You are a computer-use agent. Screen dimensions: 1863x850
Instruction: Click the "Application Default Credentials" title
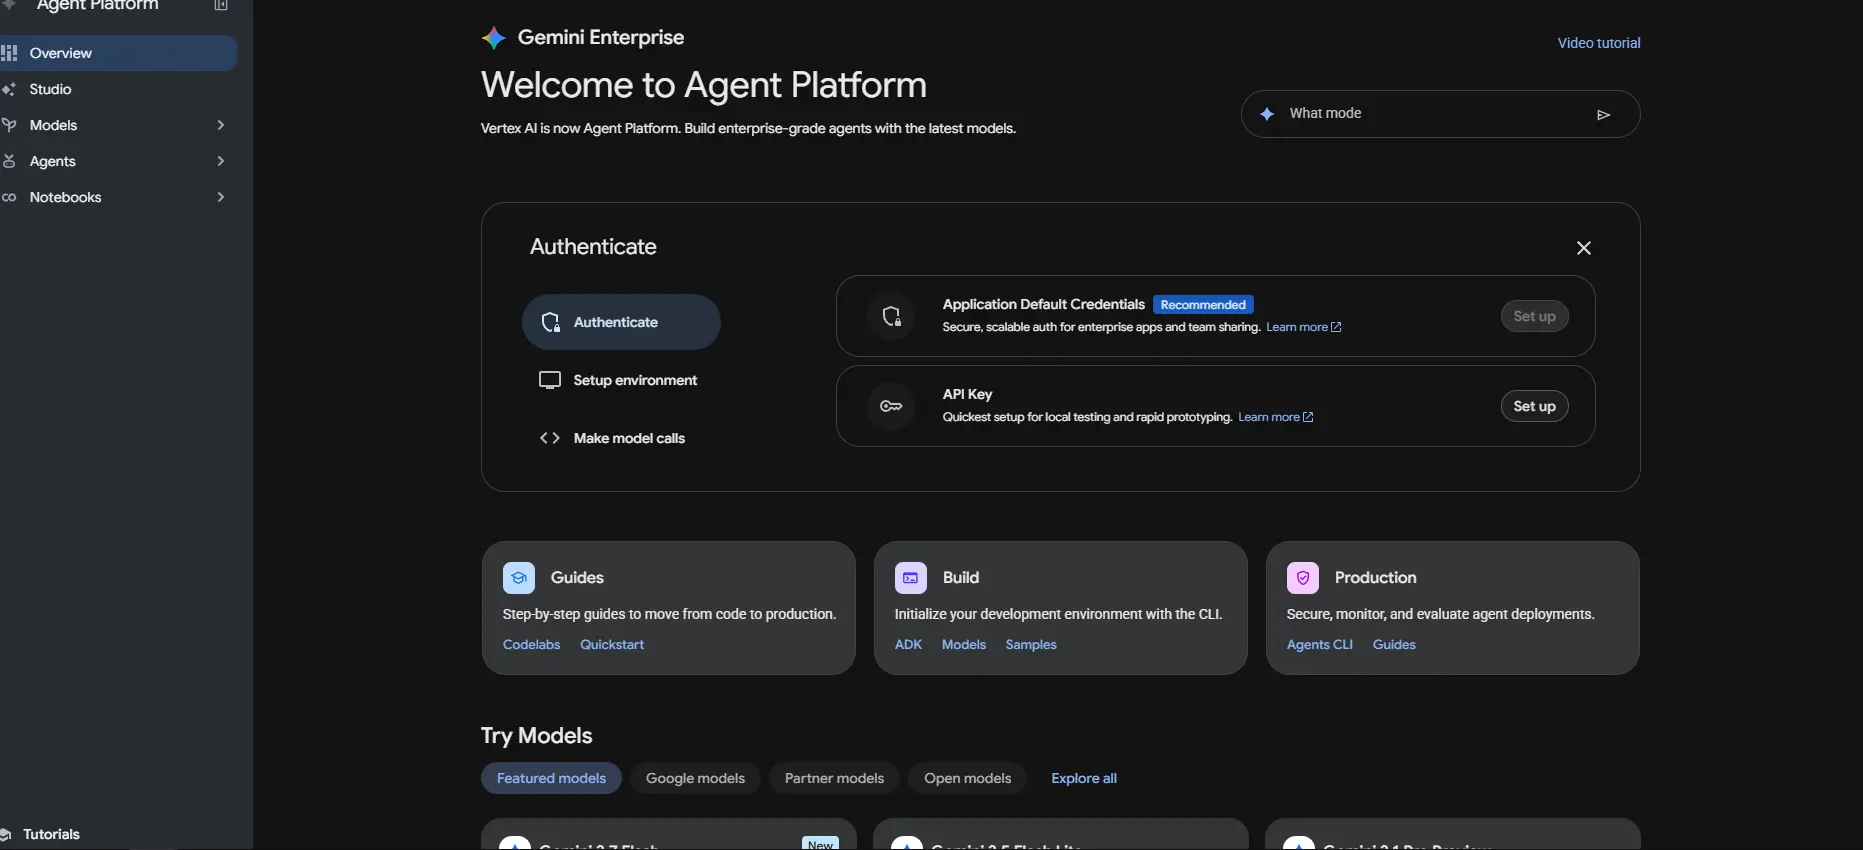point(1043,304)
